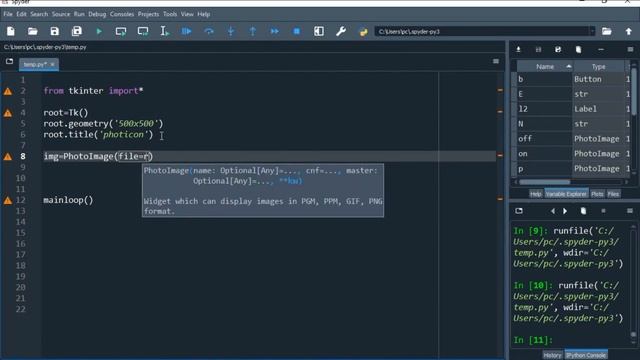The width and height of the screenshot is (640, 360).
Task: Open the IPython console options menu
Action: (630, 211)
